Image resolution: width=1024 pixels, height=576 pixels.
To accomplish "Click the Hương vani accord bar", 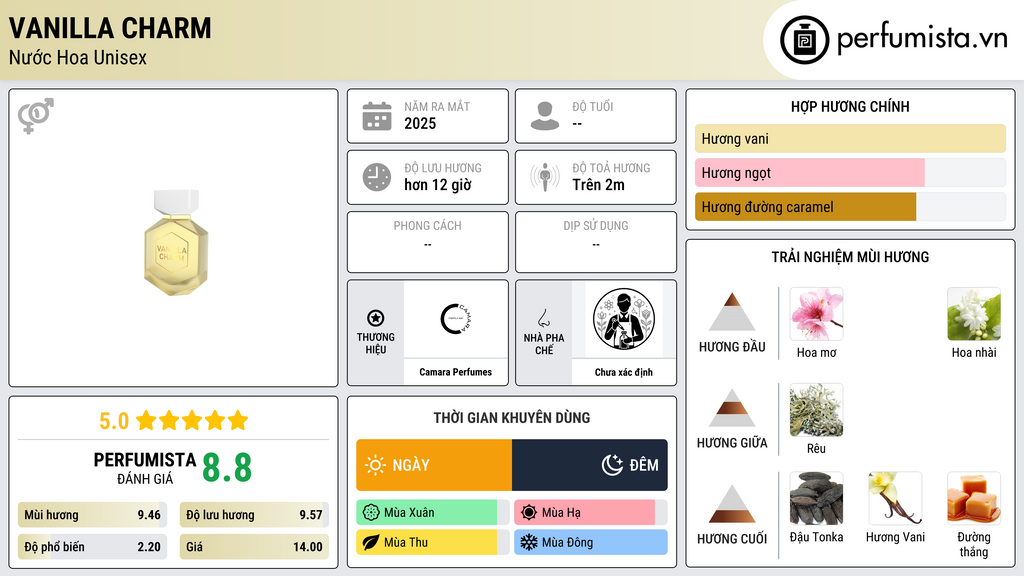I will [850, 138].
